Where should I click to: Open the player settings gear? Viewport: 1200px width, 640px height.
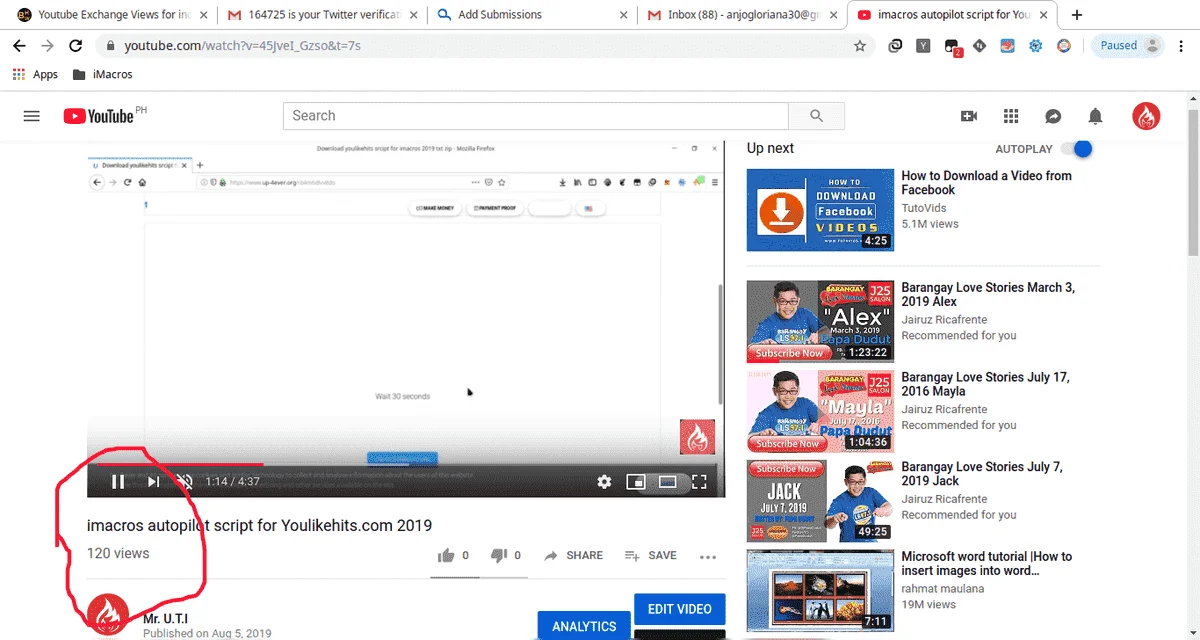pos(604,482)
